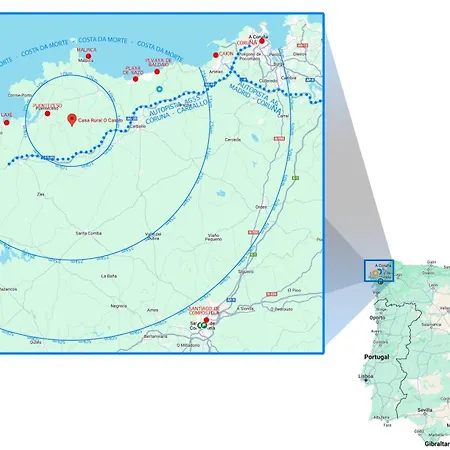Image resolution: width=450 pixels, height=450 pixels.
Task: Click the Autopista AG55 Coruña - Carballo label
Action: [x=178, y=110]
